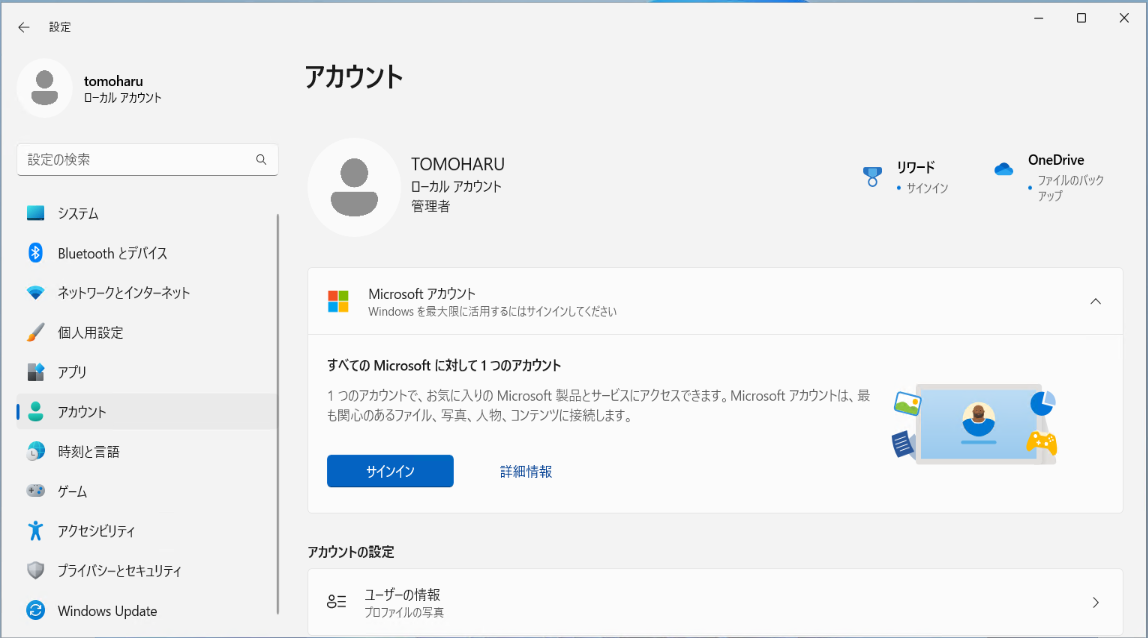Screen dimensions: 1148x638
Task: Click the 設定の検索 search field
Action: coord(147,160)
